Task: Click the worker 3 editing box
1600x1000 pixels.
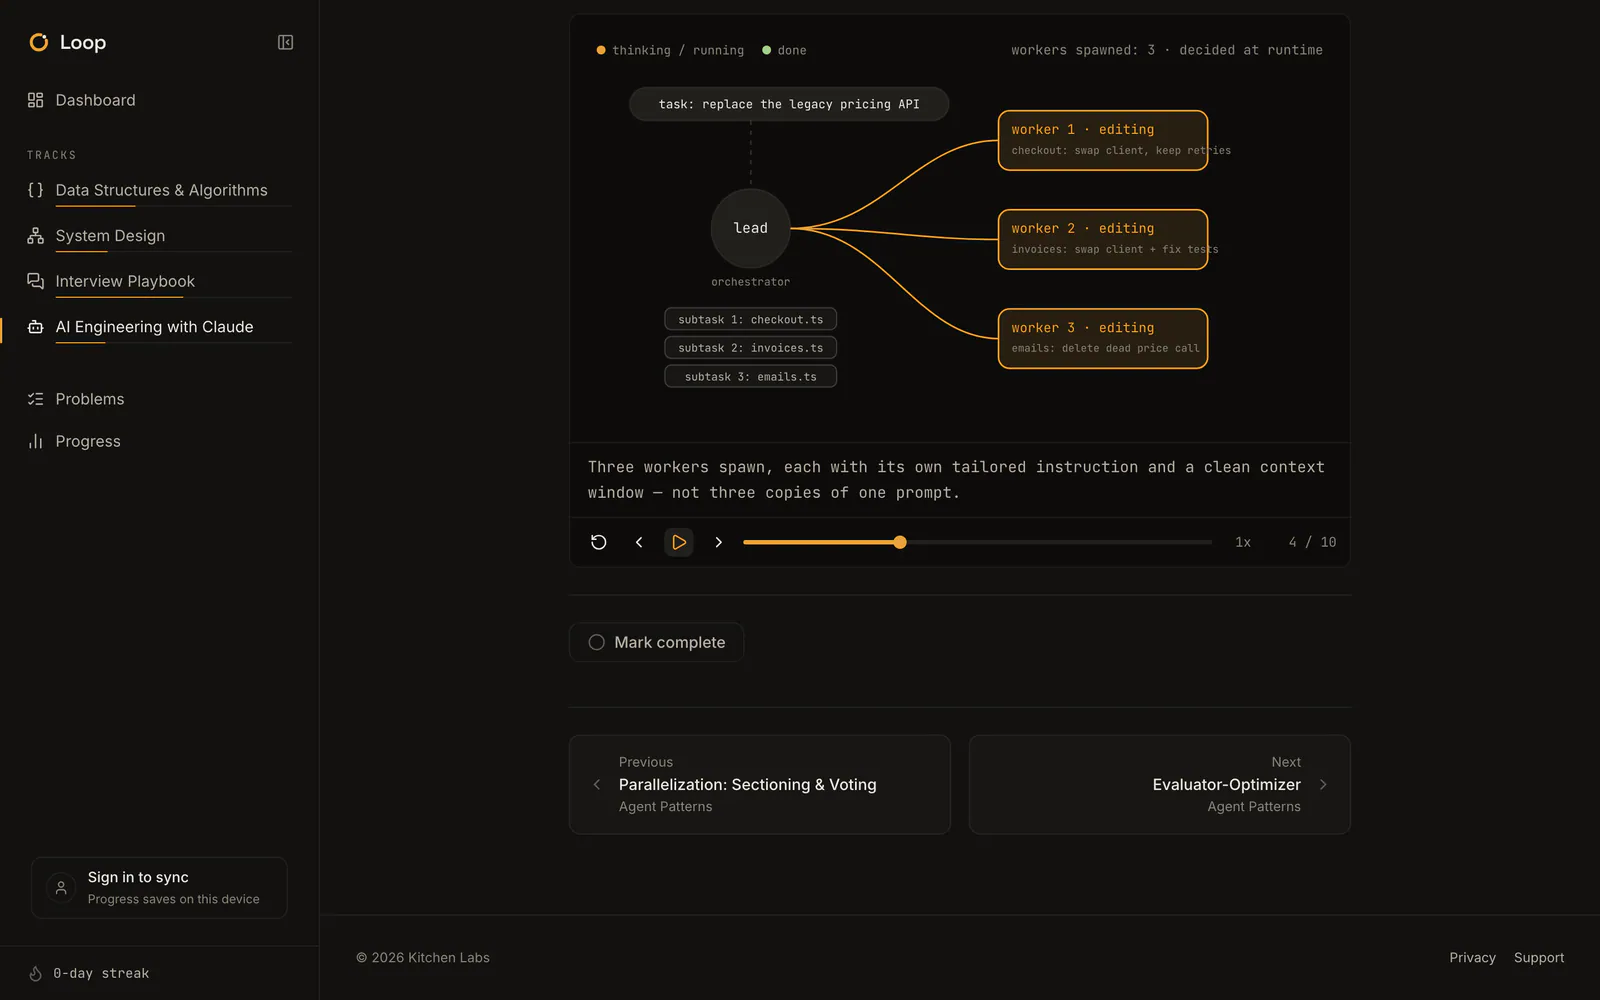Action: 1103,338
